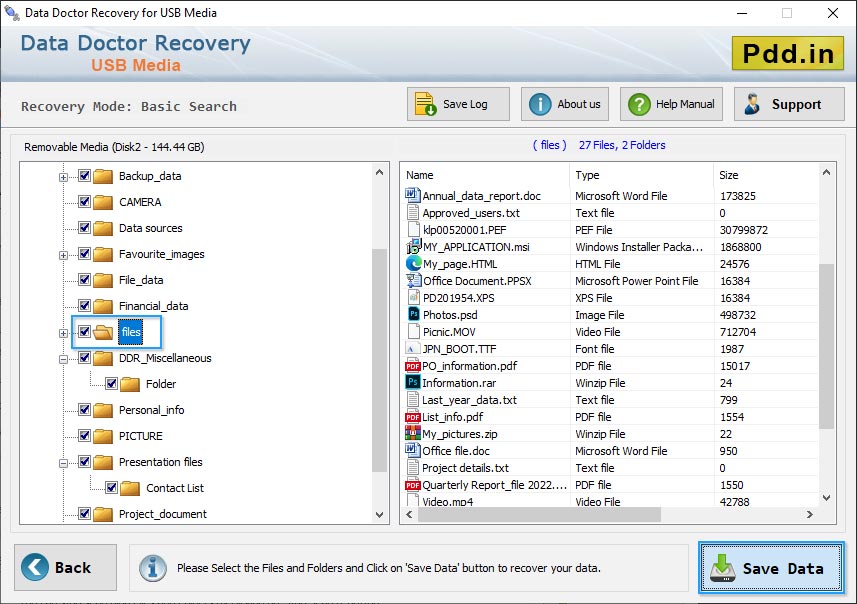Click the Contact List folder icon

130,488
